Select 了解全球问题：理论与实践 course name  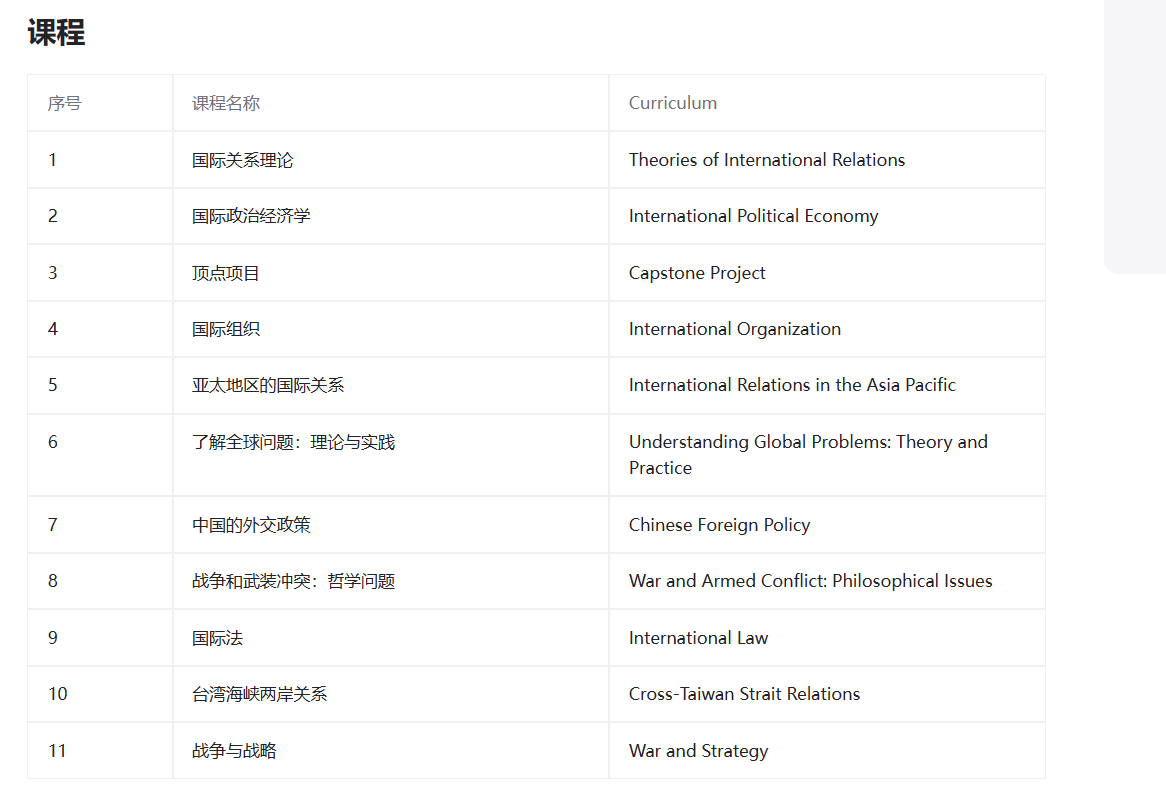point(293,442)
